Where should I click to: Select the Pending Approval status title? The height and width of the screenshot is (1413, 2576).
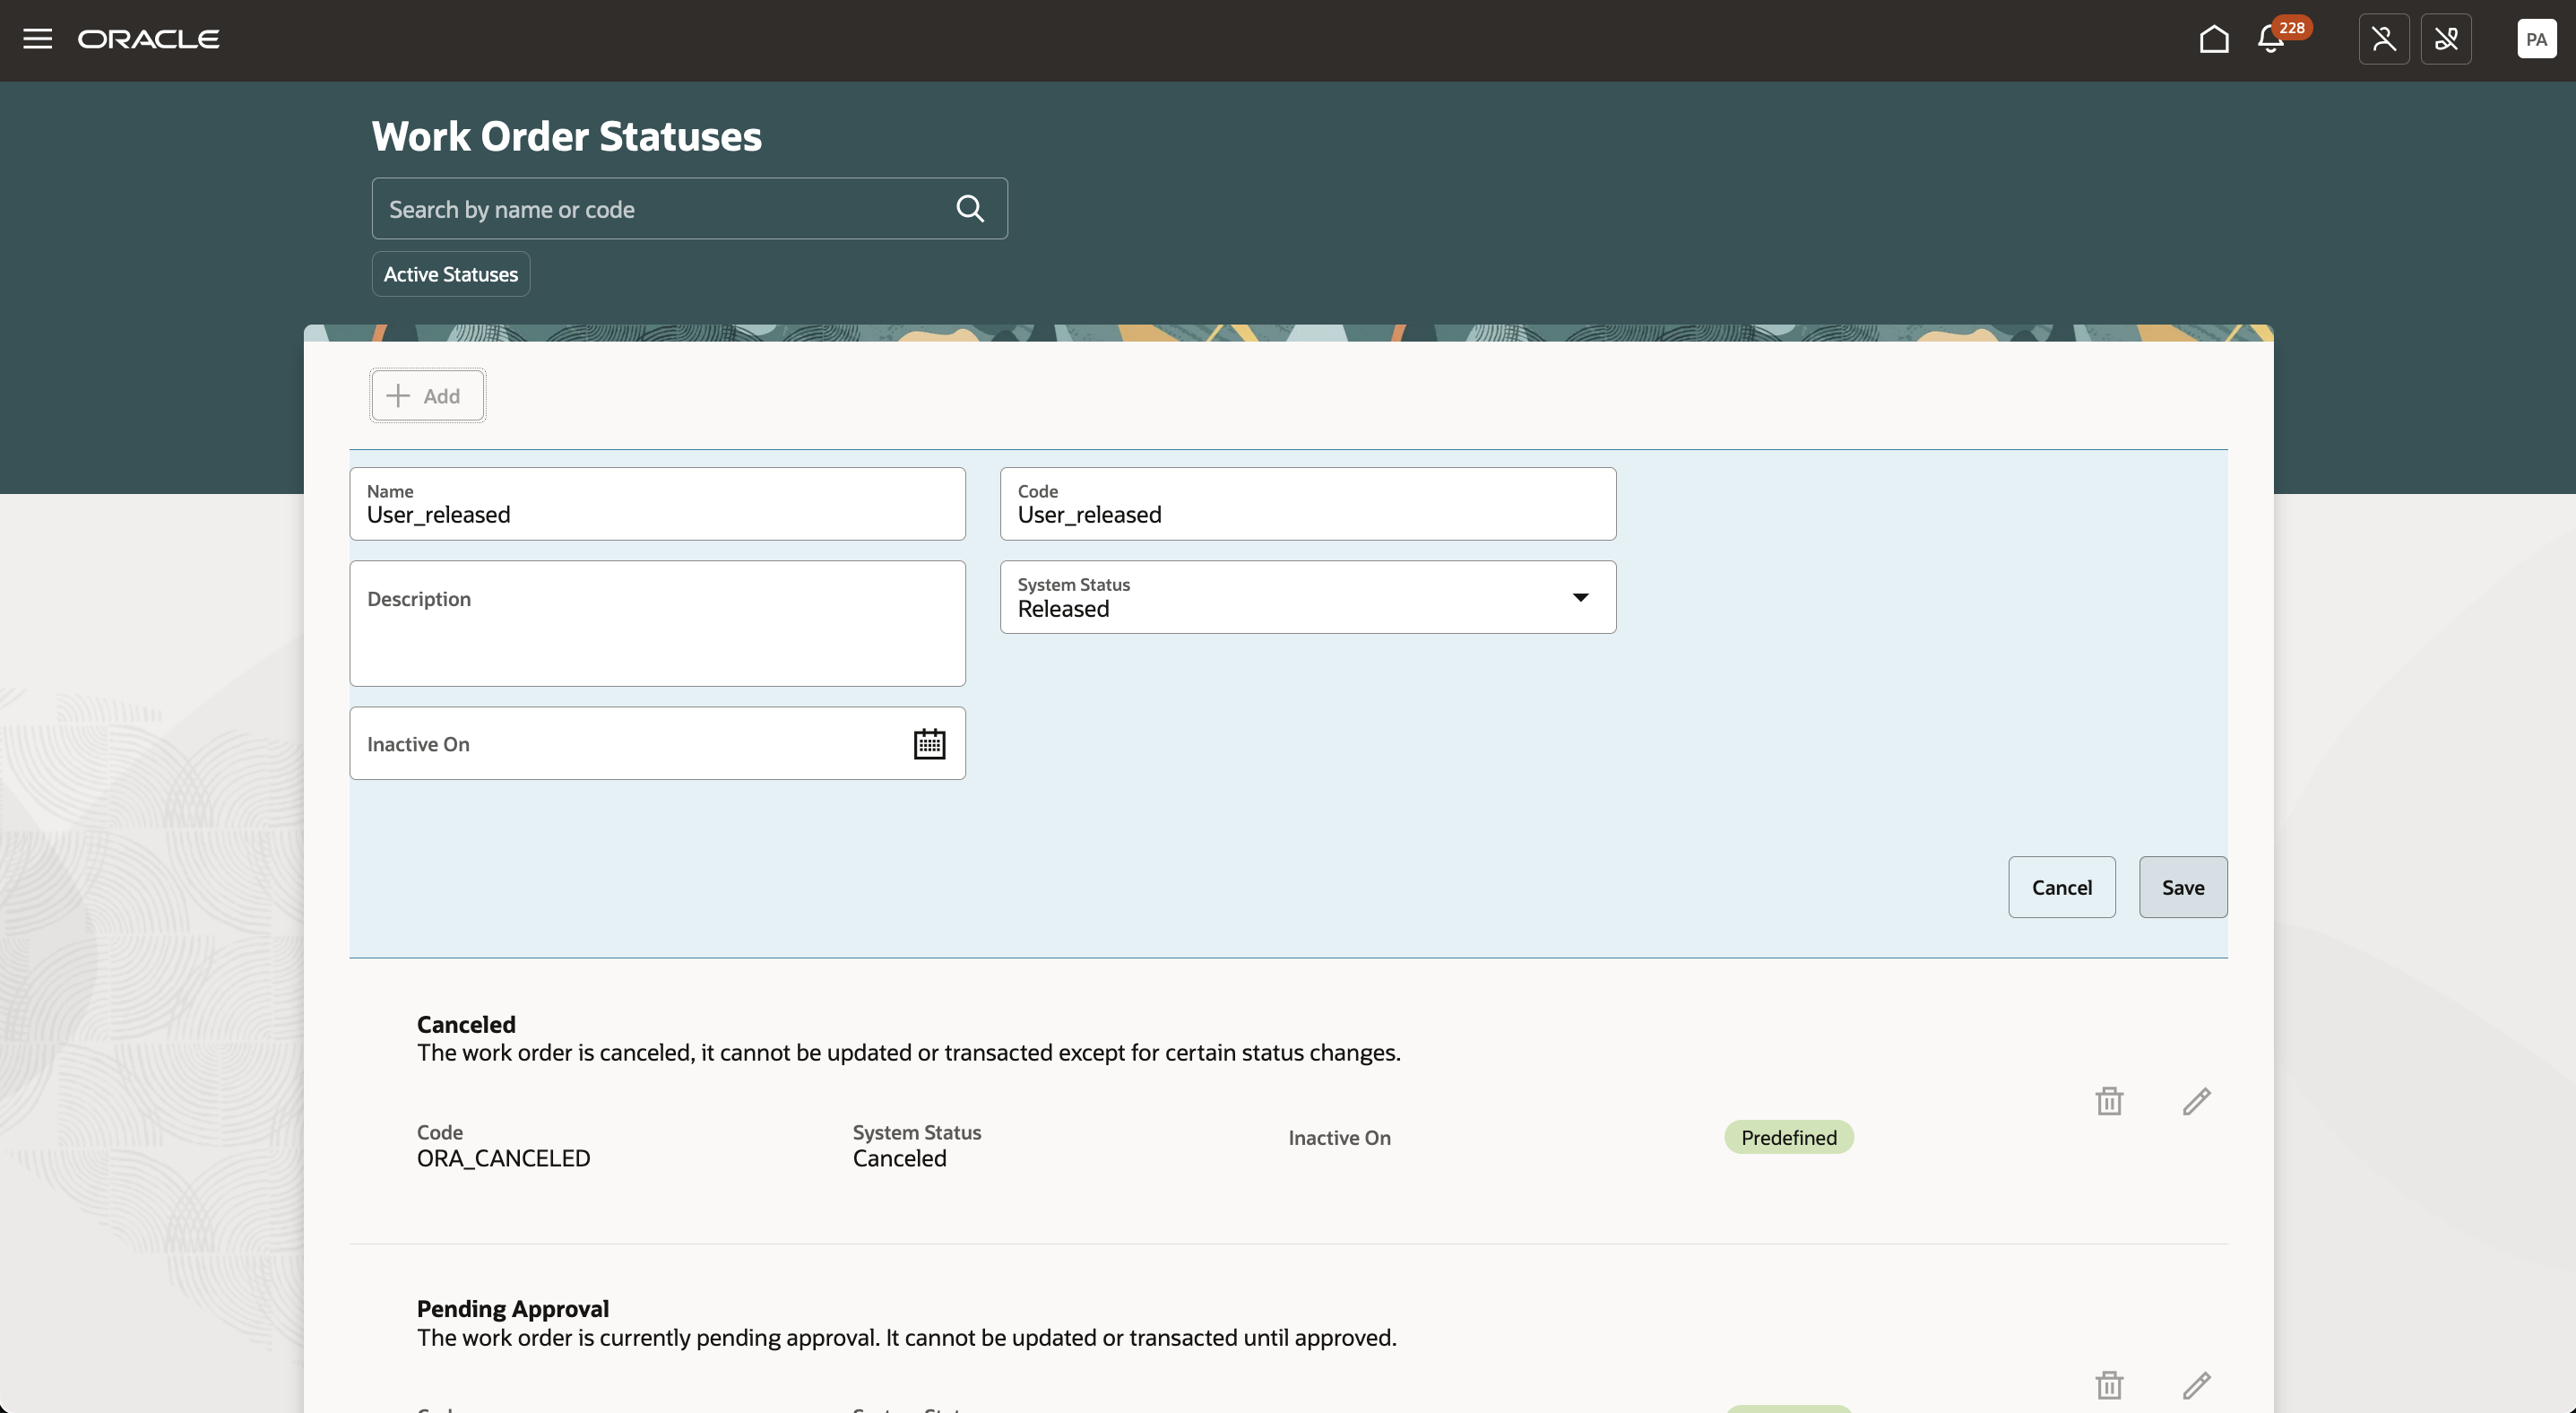pos(513,1308)
